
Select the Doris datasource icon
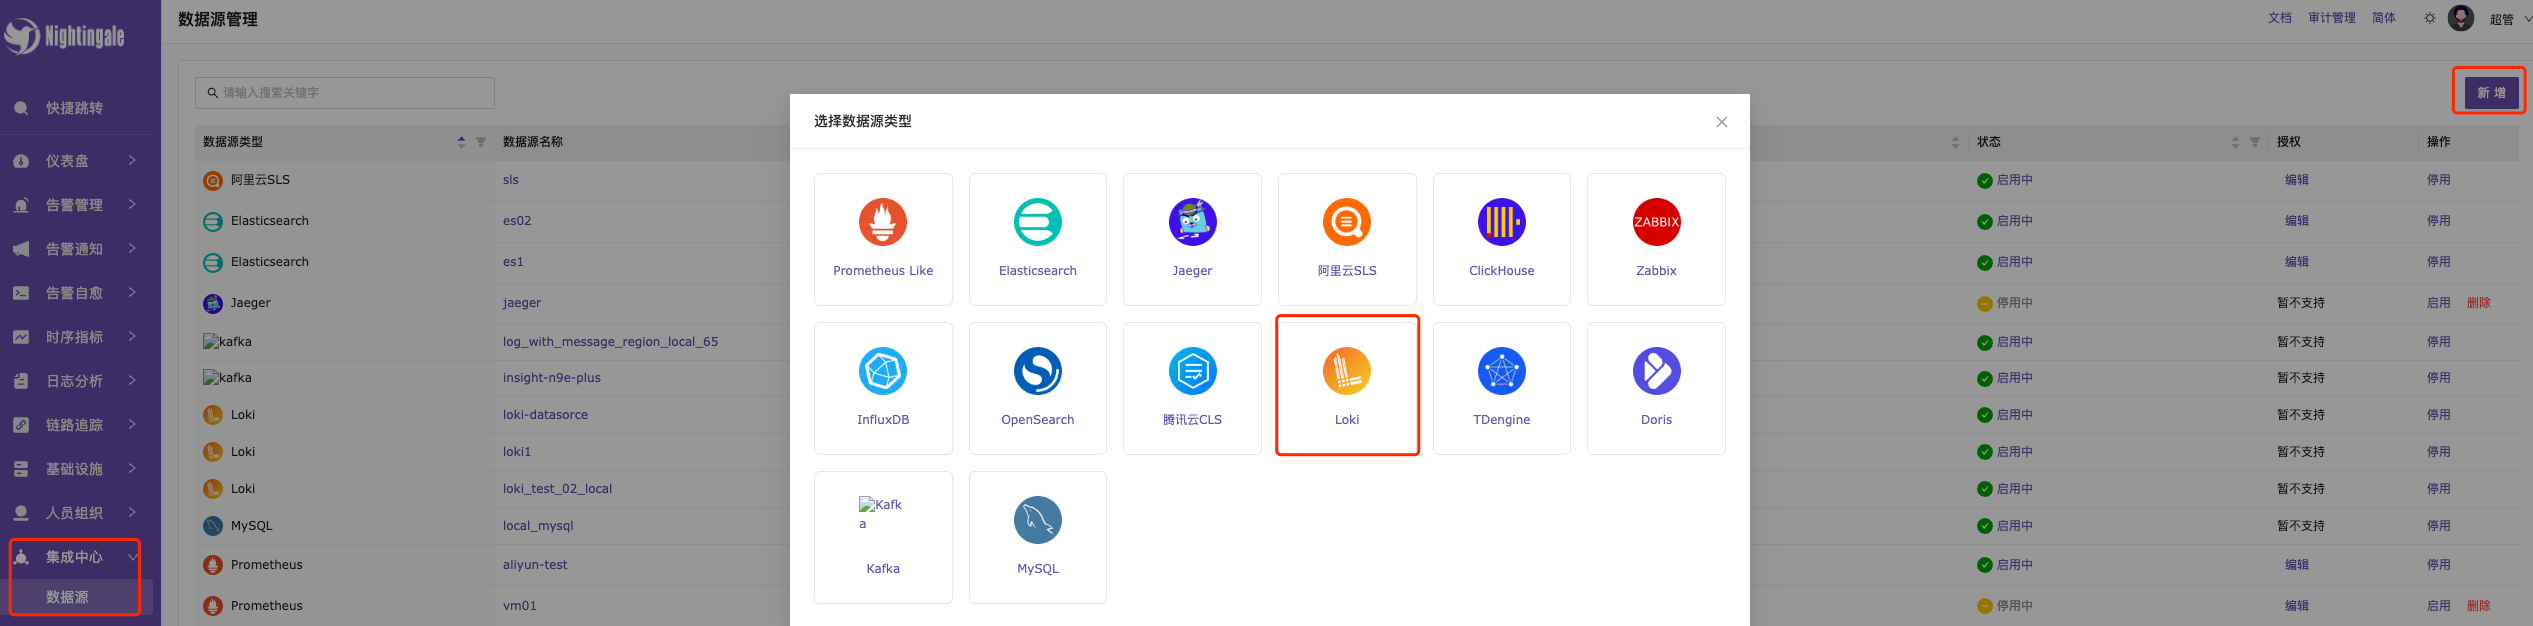[x=1655, y=372]
